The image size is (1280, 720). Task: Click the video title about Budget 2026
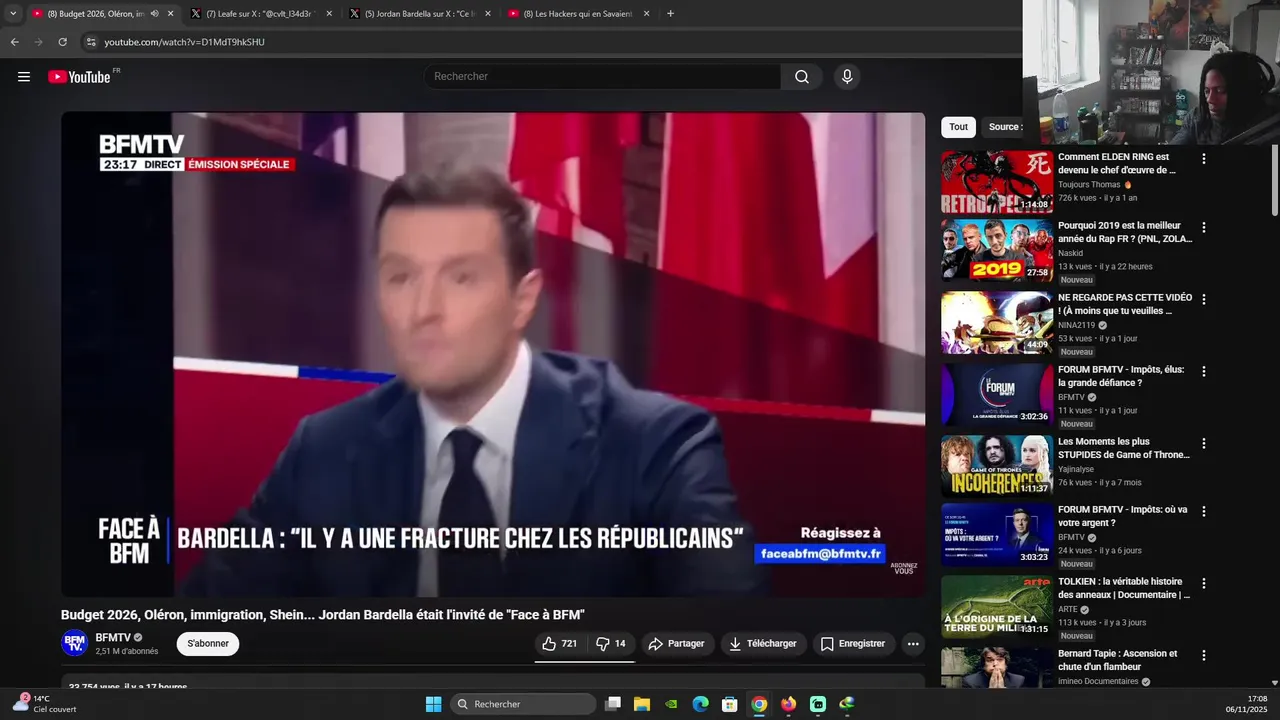pos(323,615)
